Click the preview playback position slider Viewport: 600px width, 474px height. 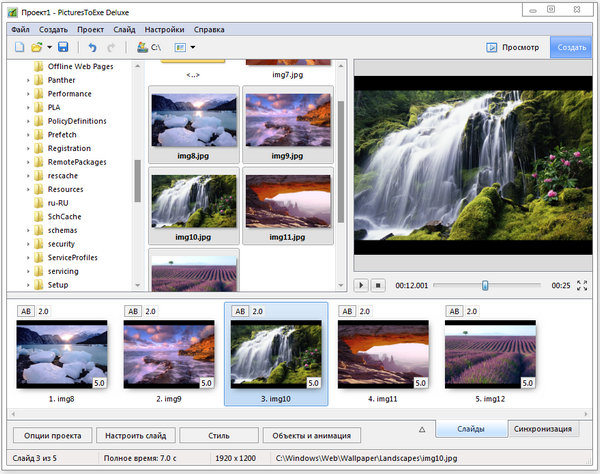point(485,285)
